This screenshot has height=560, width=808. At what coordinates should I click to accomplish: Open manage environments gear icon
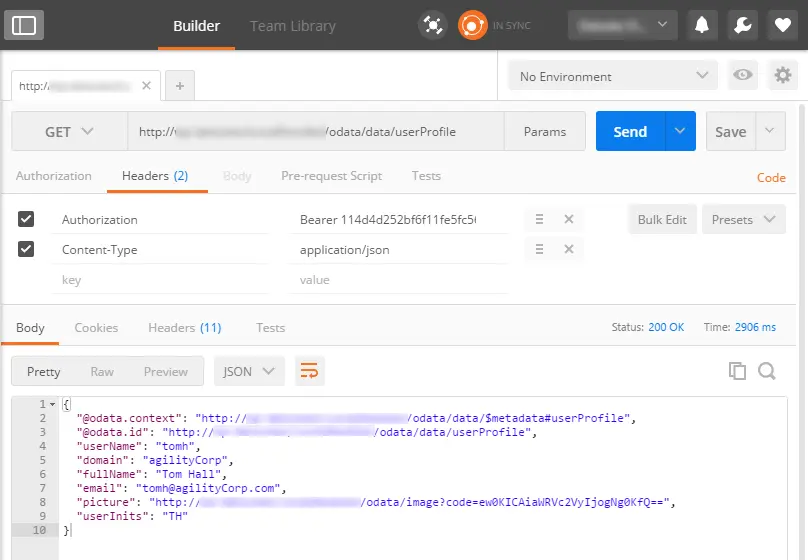click(783, 75)
